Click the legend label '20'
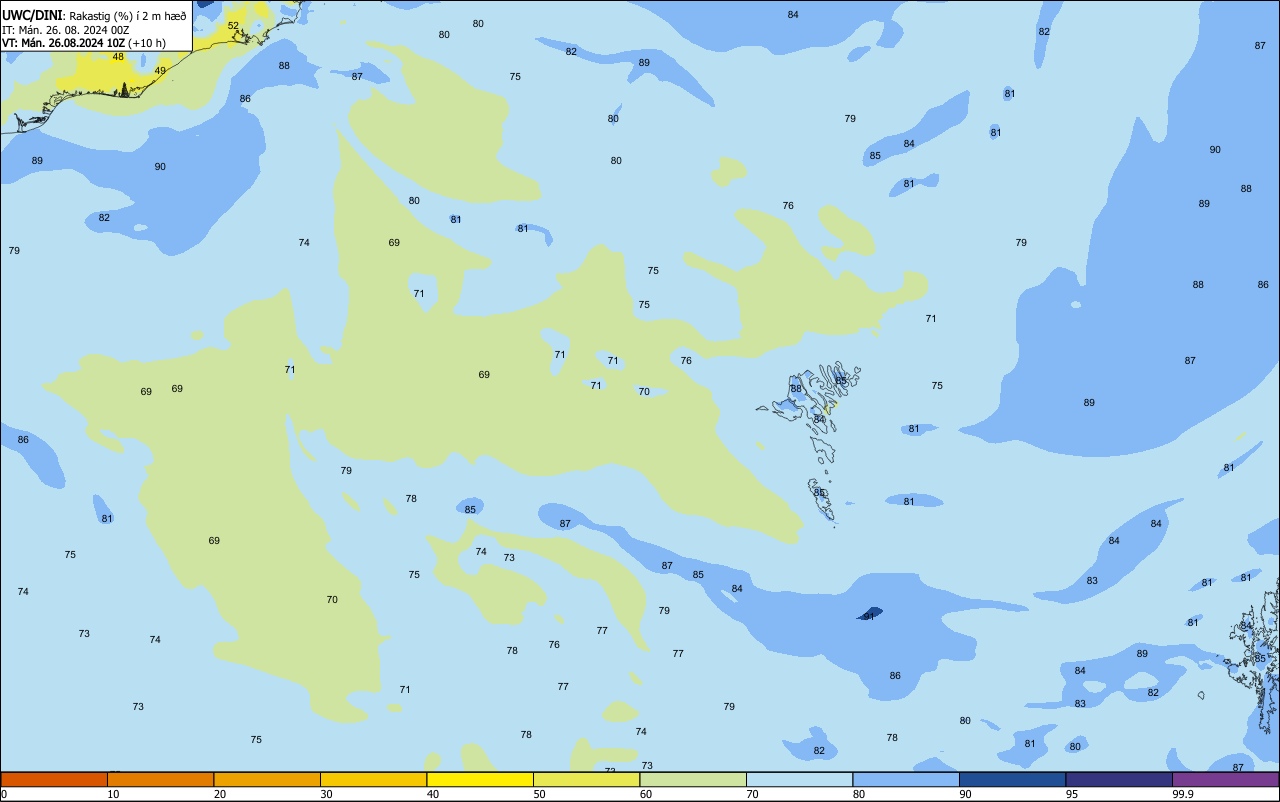 pyautogui.click(x=220, y=794)
